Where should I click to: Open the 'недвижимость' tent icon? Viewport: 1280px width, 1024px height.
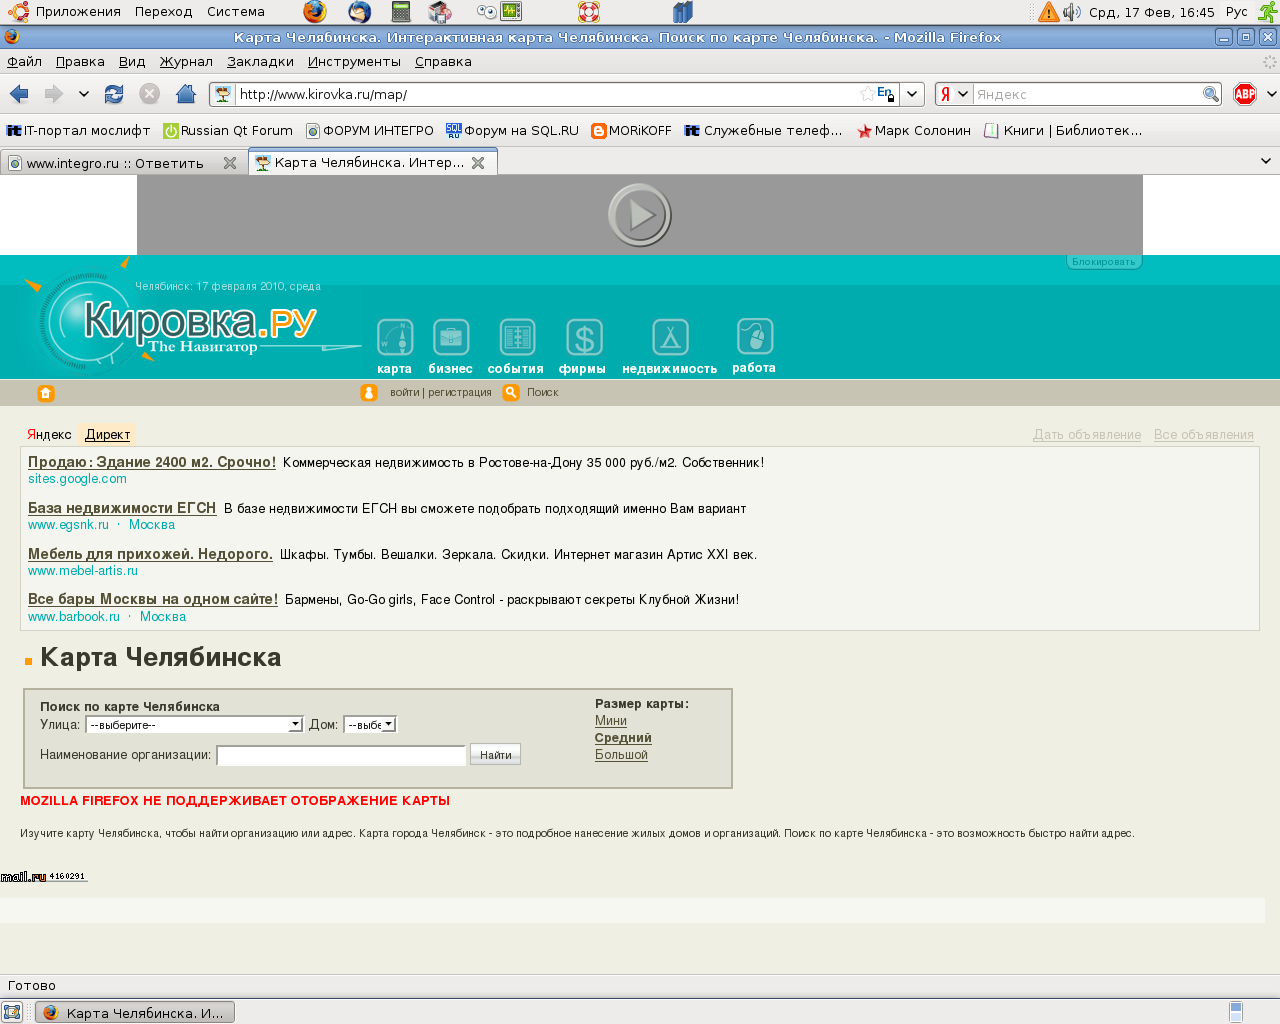[670, 338]
